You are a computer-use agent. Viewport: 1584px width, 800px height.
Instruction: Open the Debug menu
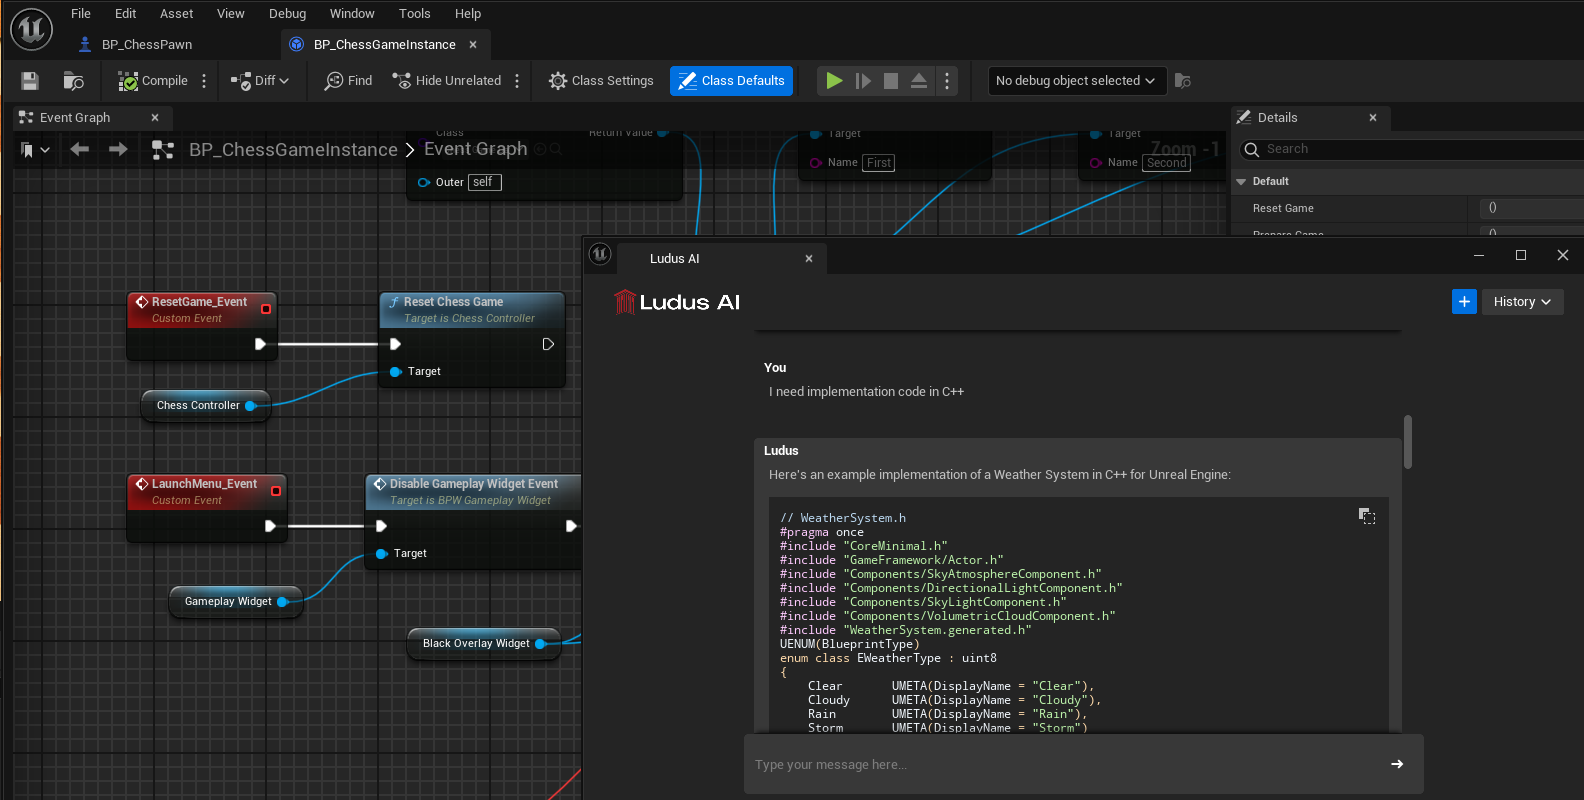pos(288,14)
